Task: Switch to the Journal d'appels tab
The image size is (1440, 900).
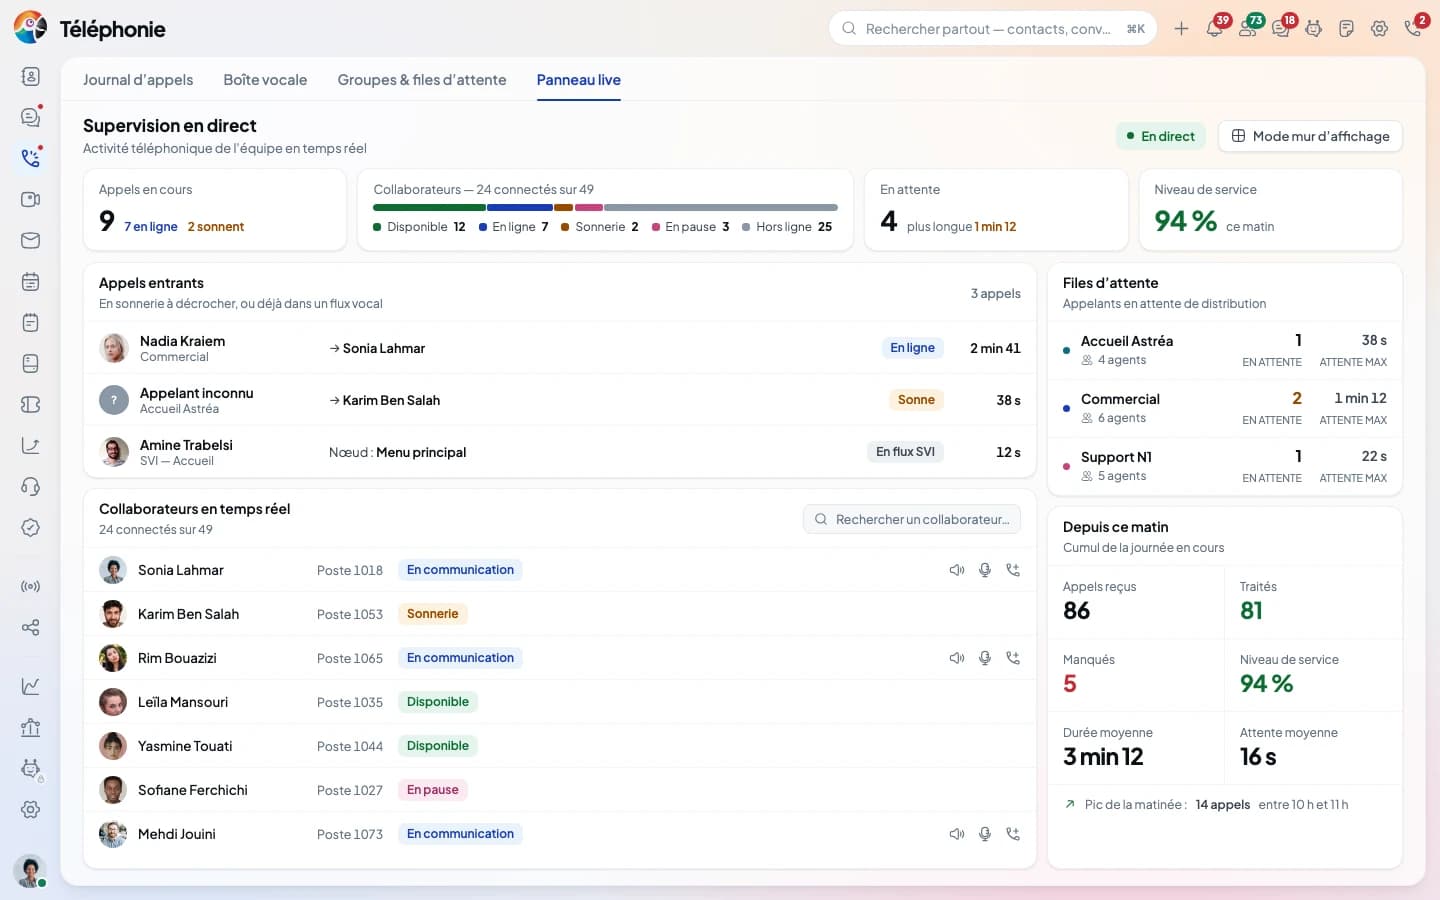Action: click(138, 80)
